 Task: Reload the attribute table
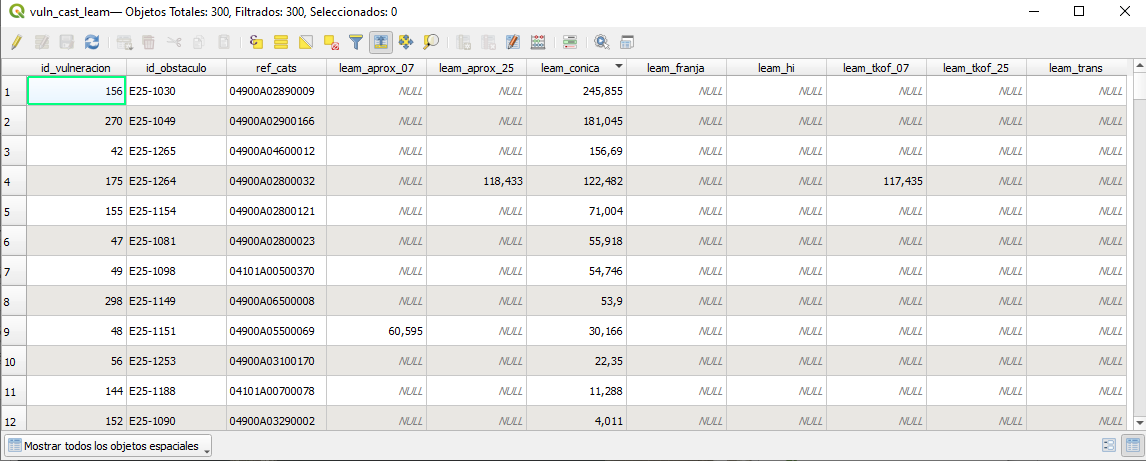pos(91,42)
